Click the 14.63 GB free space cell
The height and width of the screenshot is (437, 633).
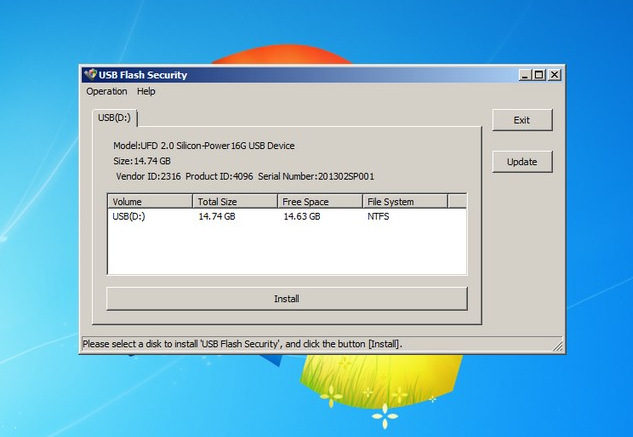click(302, 216)
